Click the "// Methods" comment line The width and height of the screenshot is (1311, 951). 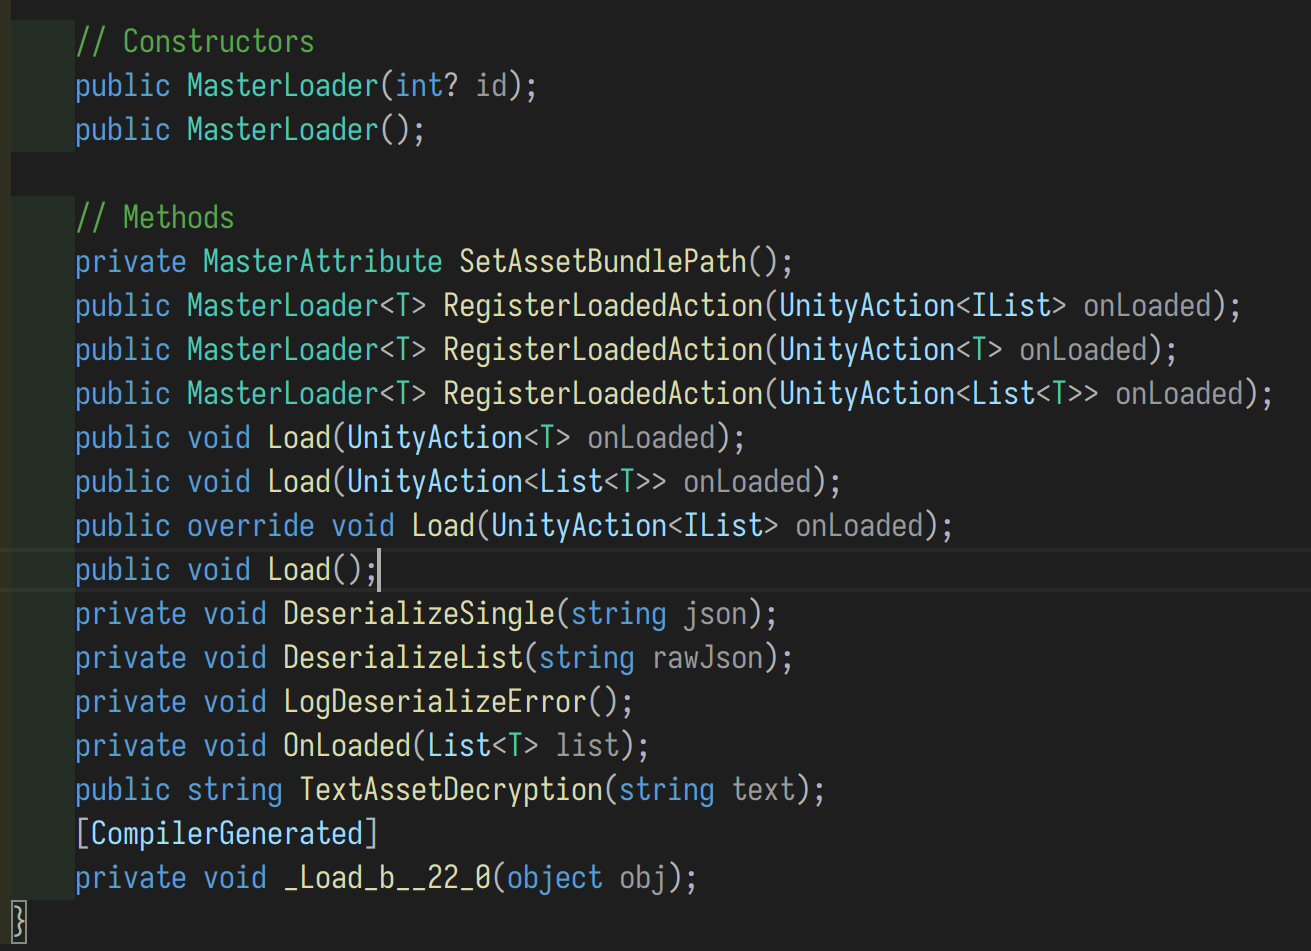155,218
